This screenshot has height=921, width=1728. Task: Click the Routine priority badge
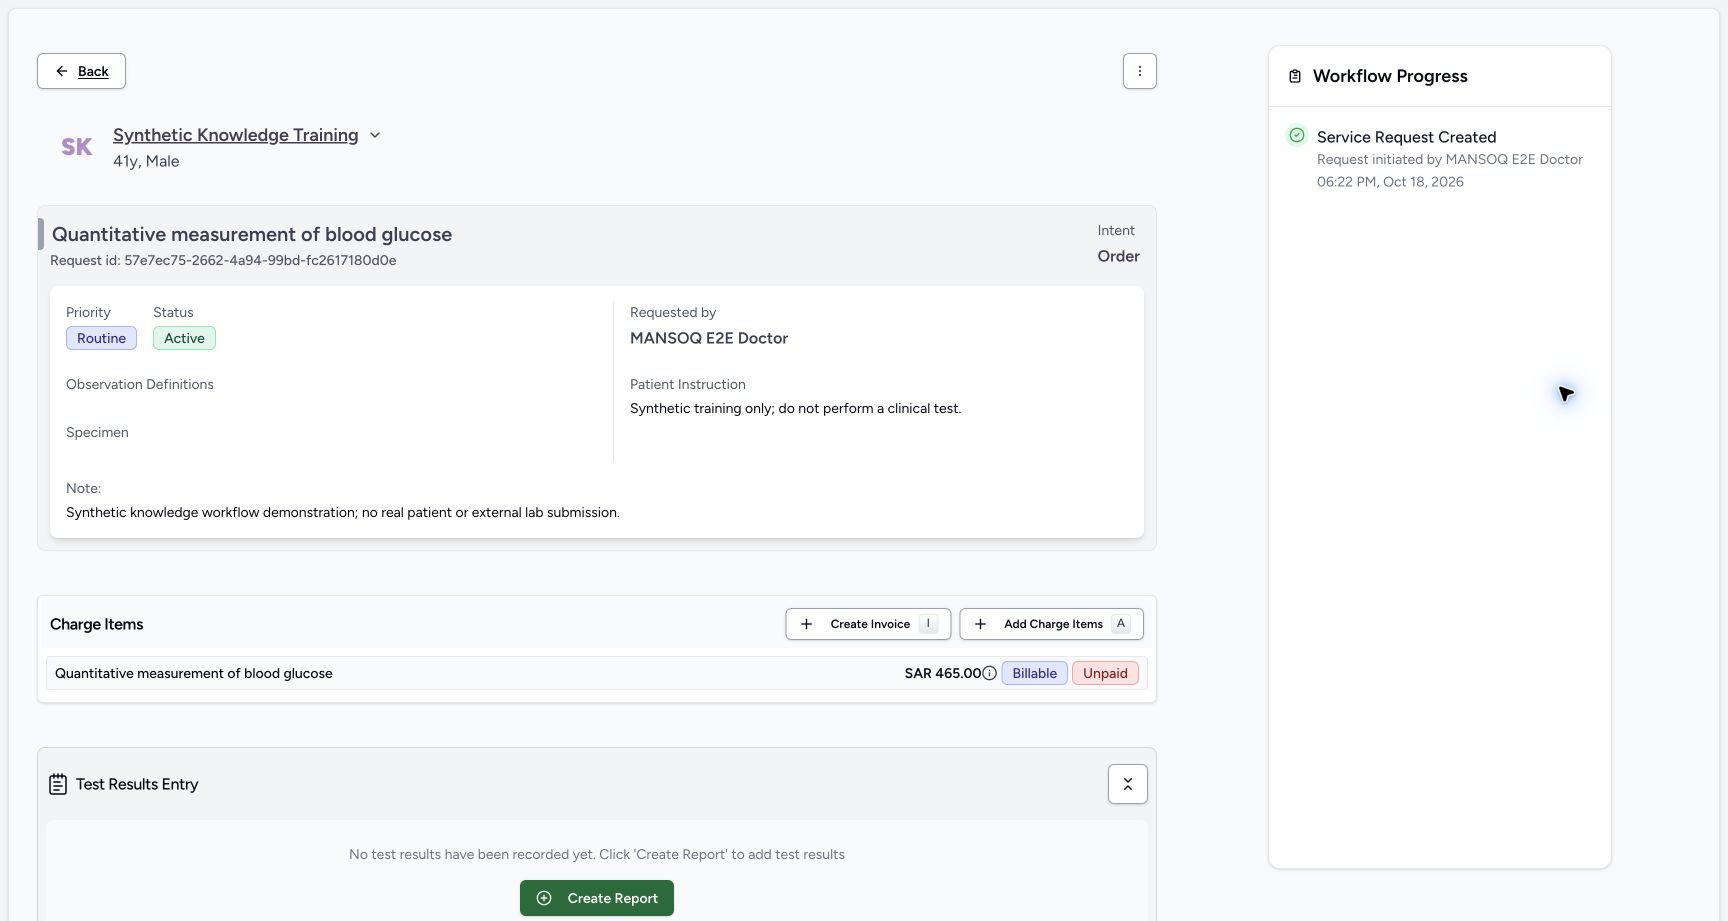coord(101,338)
